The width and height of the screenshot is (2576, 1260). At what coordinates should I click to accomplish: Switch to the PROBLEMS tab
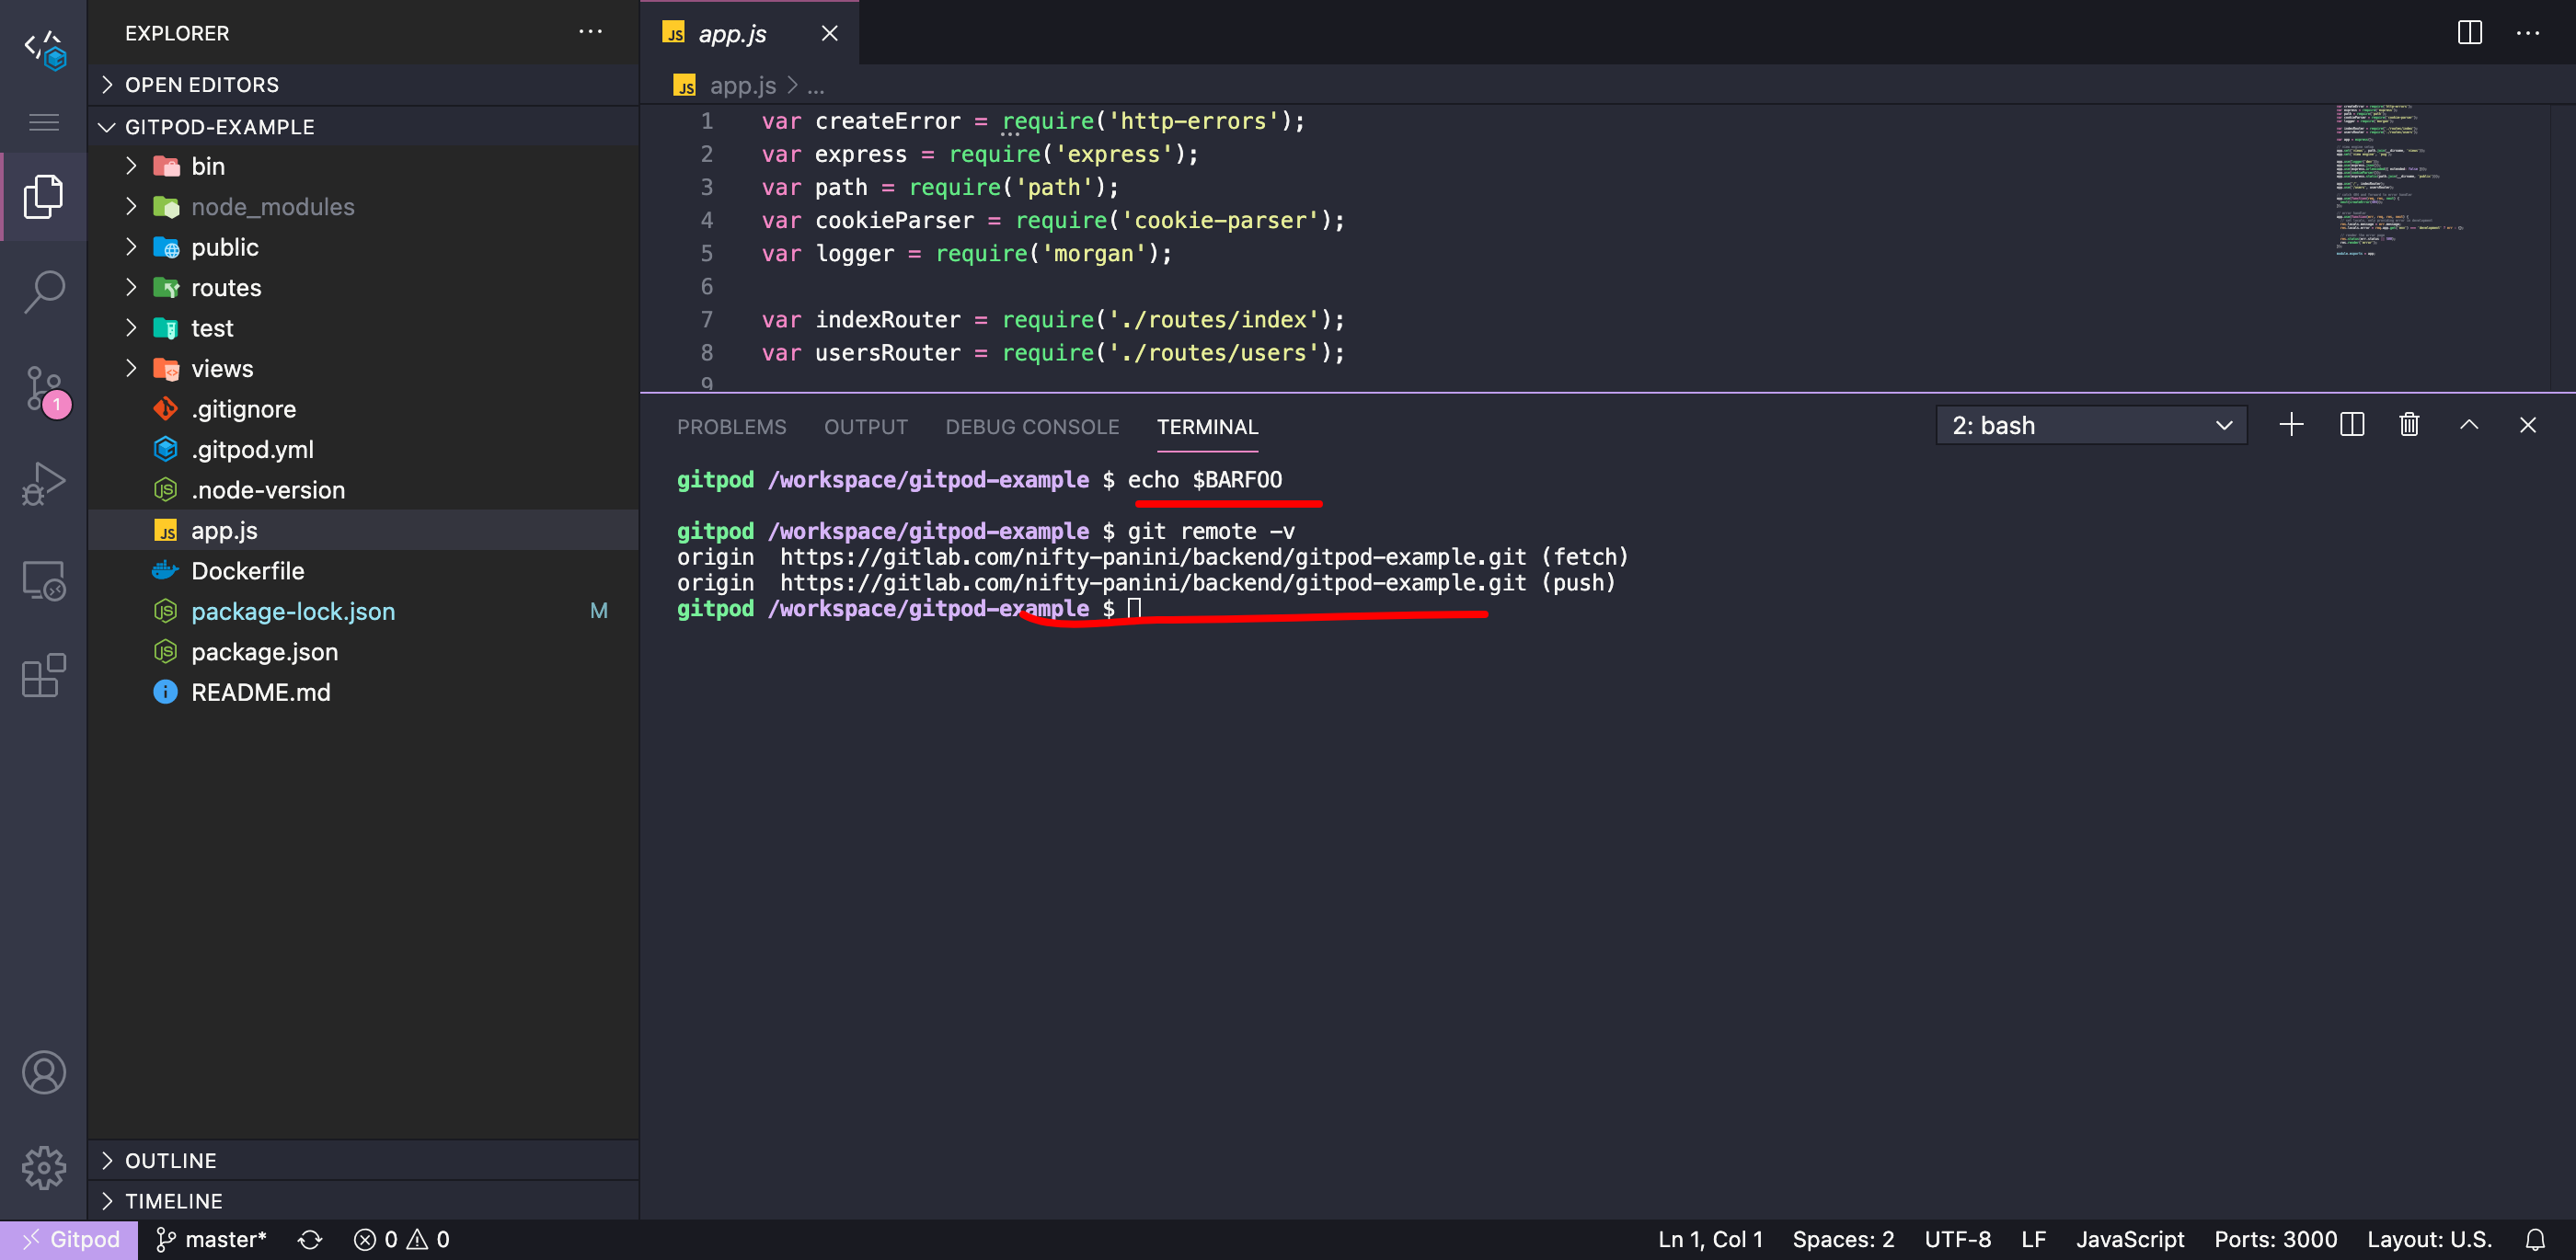[731, 427]
